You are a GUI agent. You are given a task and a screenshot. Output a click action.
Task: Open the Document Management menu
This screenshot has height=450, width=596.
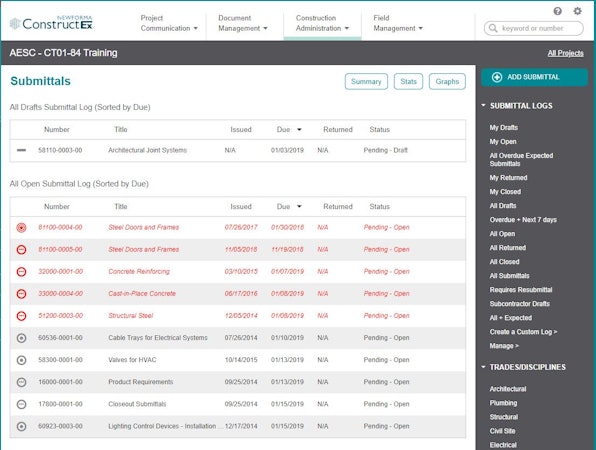pyautogui.click(x=243, y=23)
